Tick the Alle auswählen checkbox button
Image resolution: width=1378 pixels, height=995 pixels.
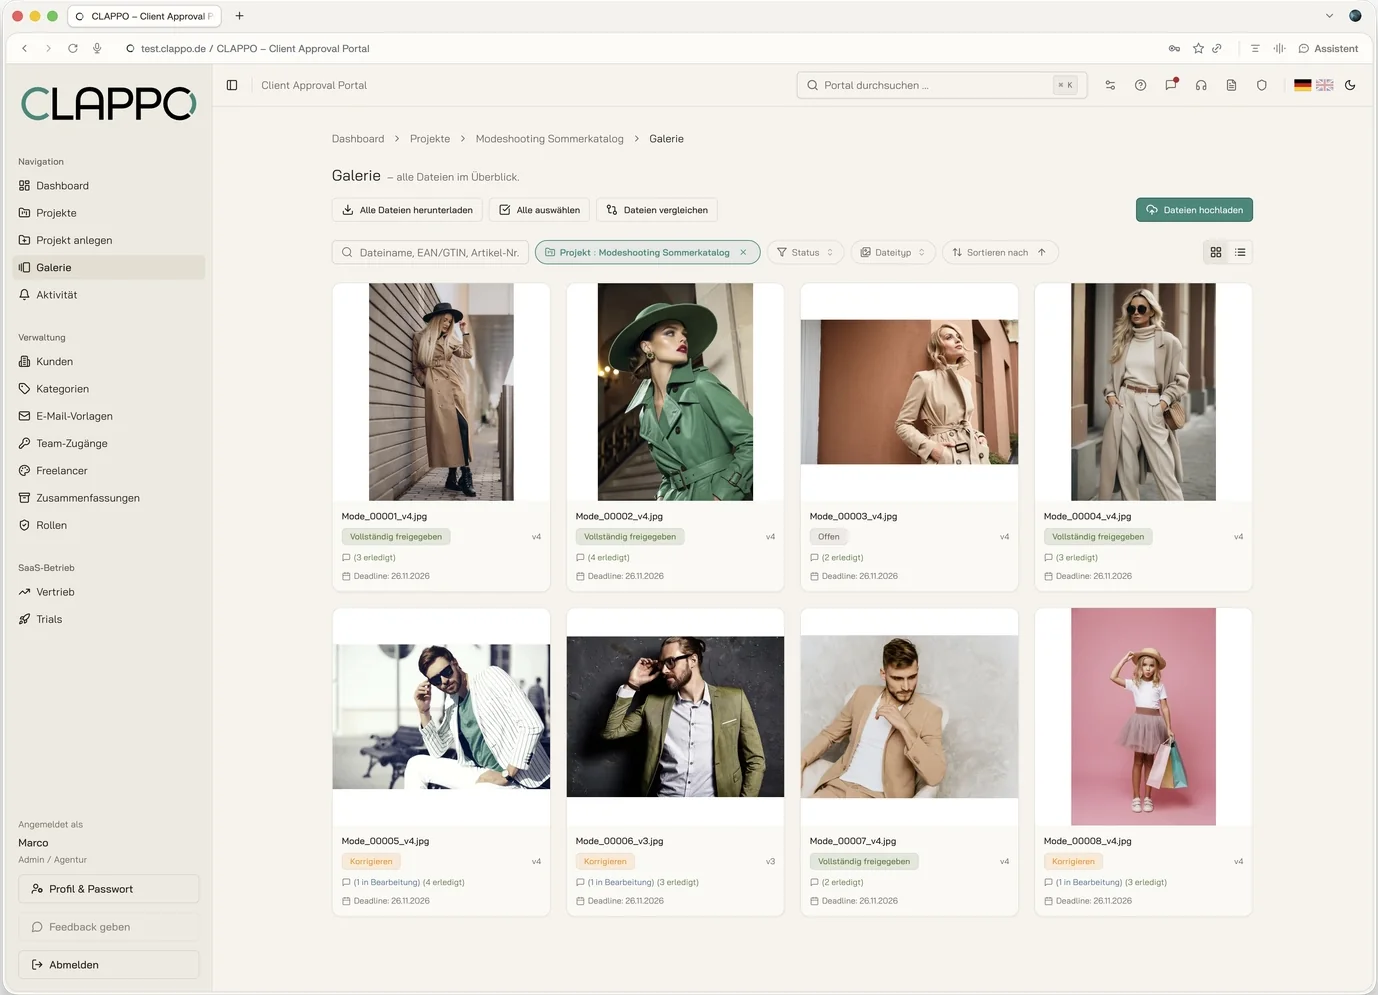[540, 210]
